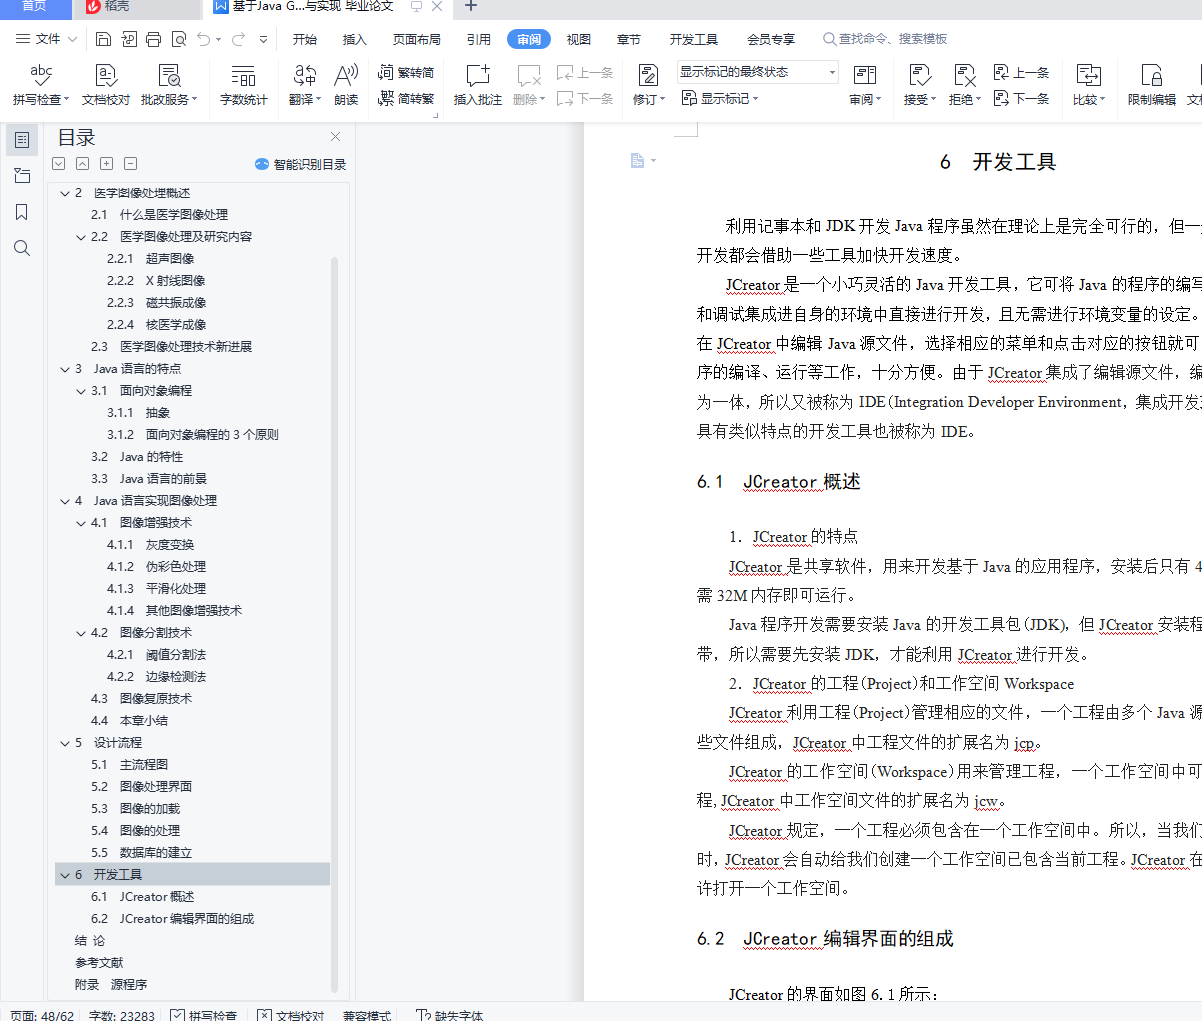Click the expand-level down arrow in TOC toolbar
Screen dimensions: 1202x1021
(59, 164)
